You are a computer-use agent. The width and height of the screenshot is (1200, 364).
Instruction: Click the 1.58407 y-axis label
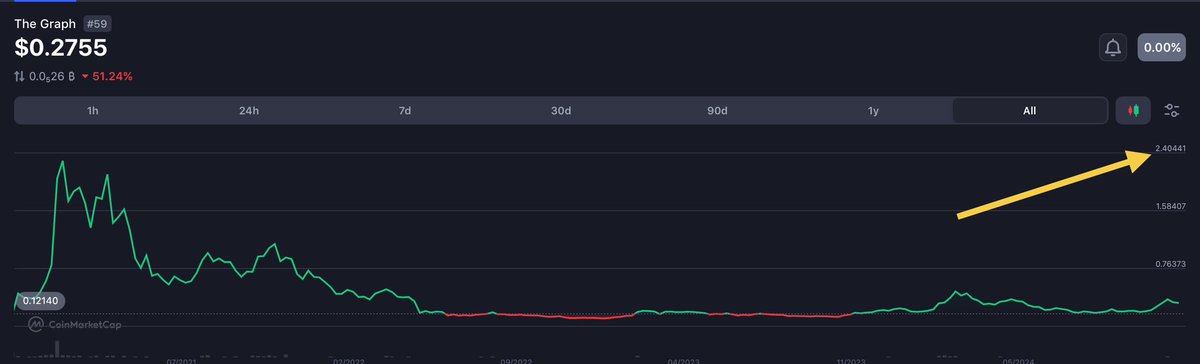[1170, 206]
